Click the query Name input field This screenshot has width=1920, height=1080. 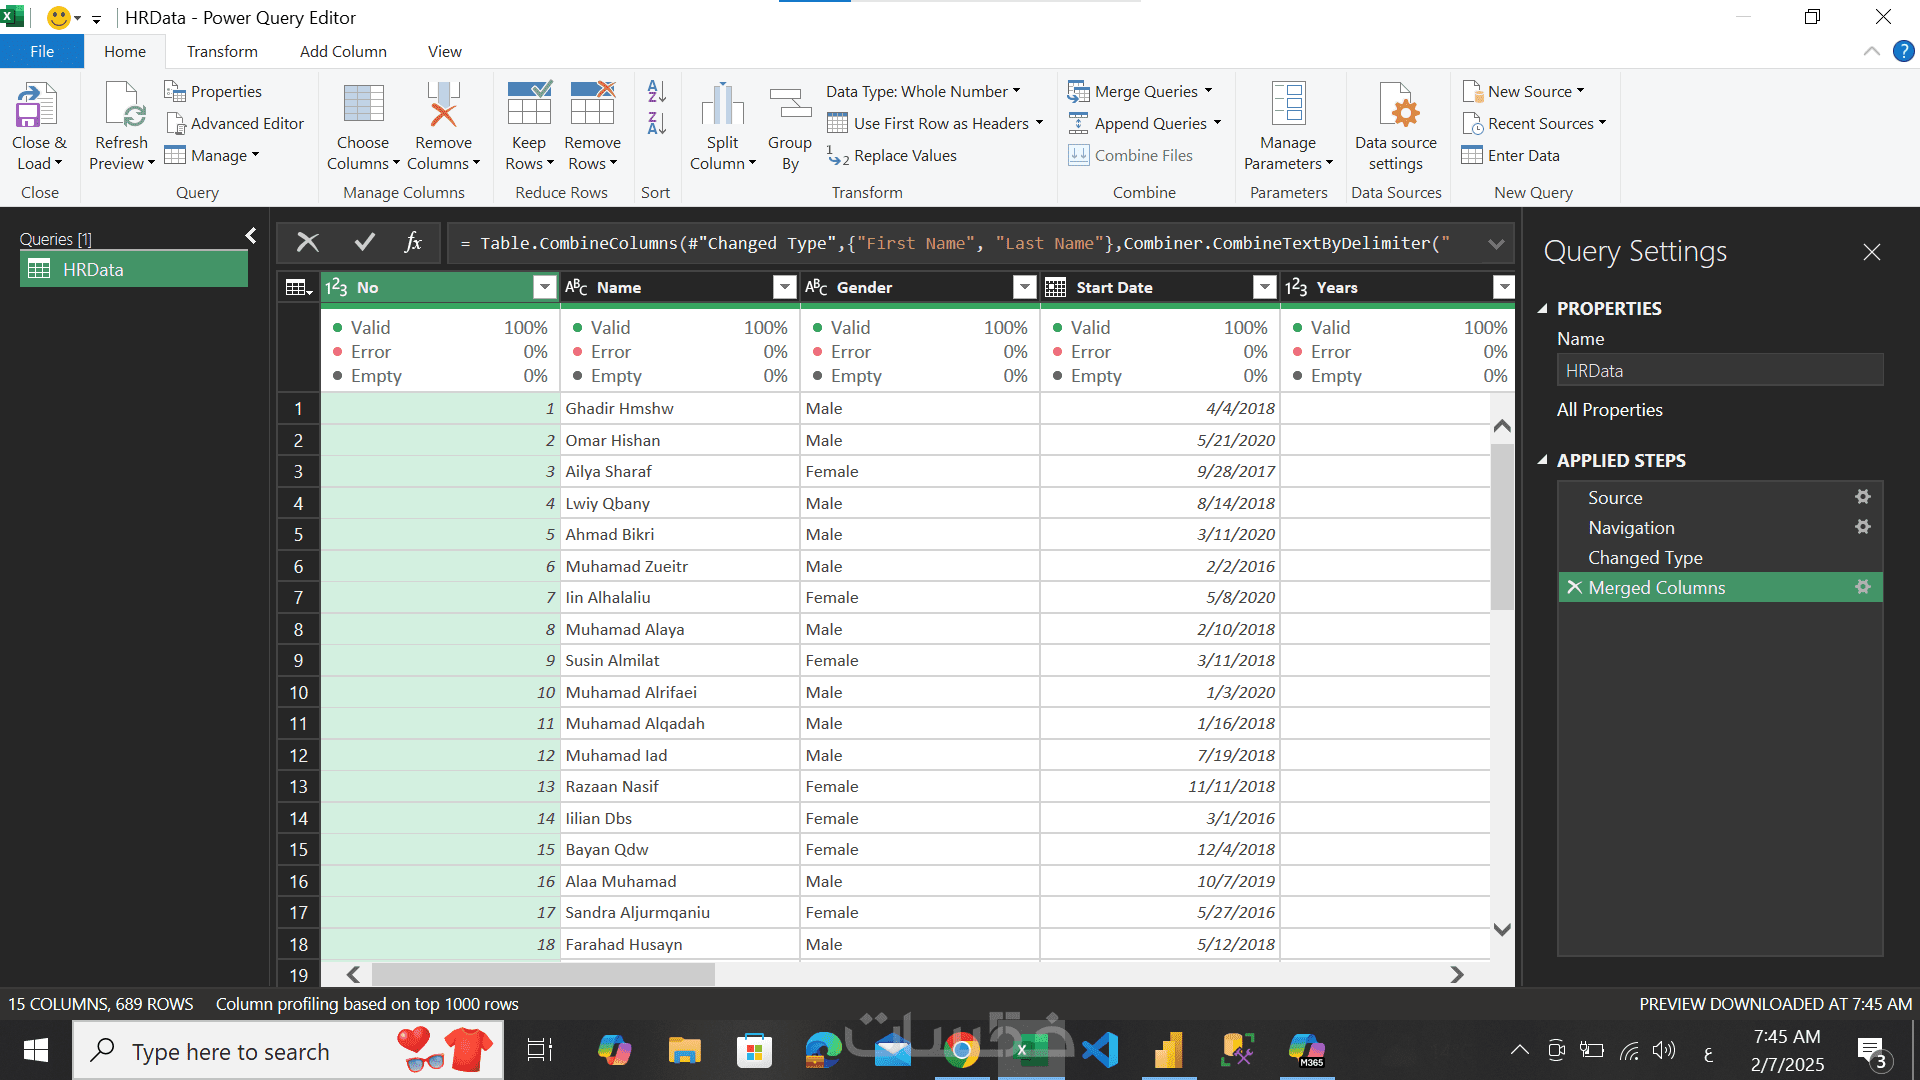pyautogui.click(x=1719, y=371)
